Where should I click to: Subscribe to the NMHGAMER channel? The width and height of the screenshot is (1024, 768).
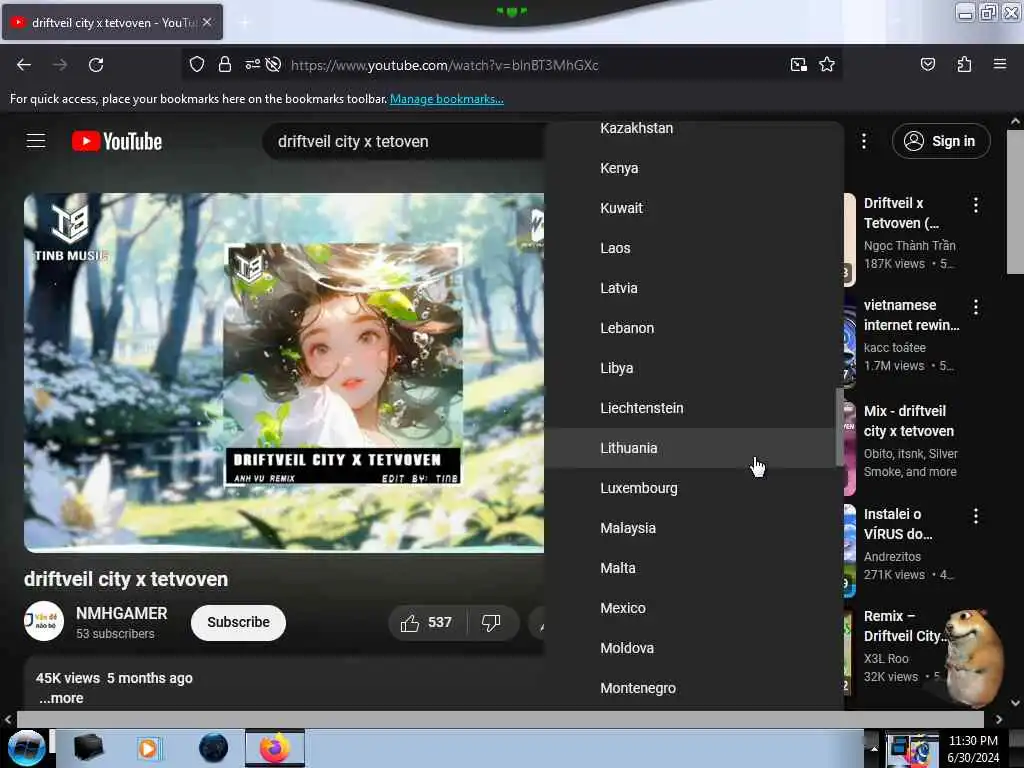238,622
